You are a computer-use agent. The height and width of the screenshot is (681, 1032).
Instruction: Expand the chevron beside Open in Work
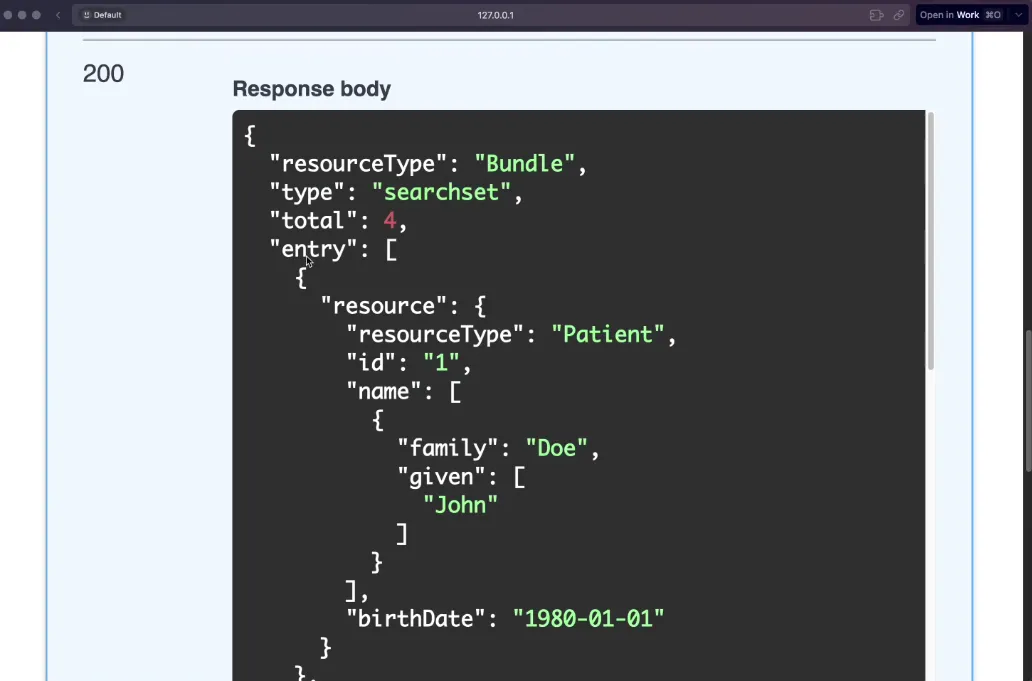pyautogui.click(x=1018, y=15)
